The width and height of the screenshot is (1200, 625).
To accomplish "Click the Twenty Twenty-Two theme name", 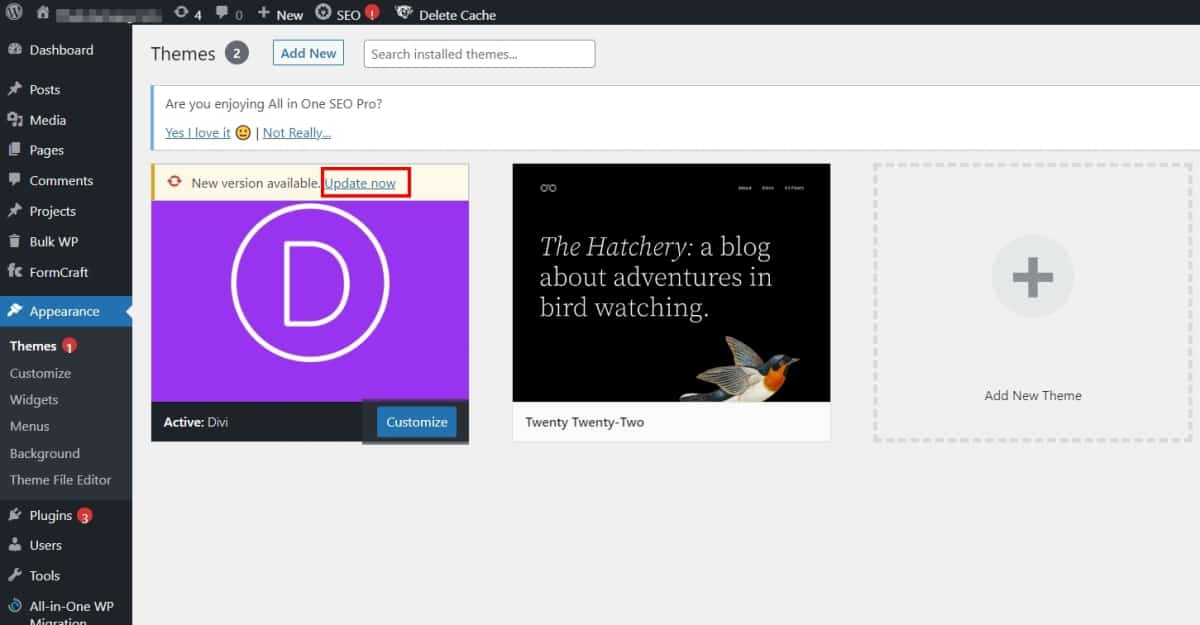I will click(x=585, y=422).
